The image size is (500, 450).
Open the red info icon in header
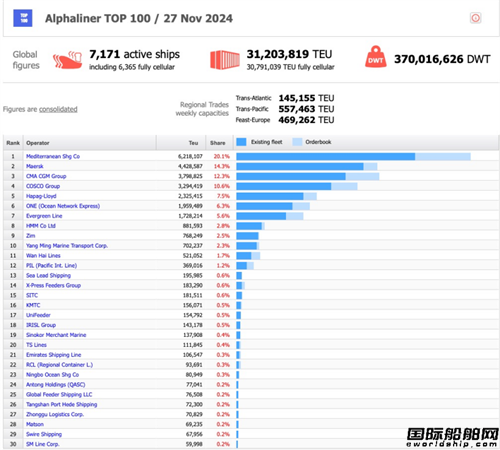[475, 18]
